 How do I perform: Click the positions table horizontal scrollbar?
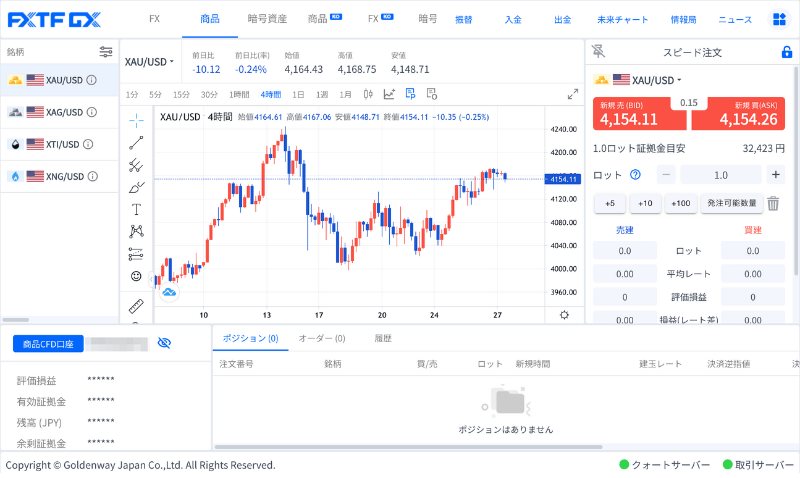[x=408, y=447]
